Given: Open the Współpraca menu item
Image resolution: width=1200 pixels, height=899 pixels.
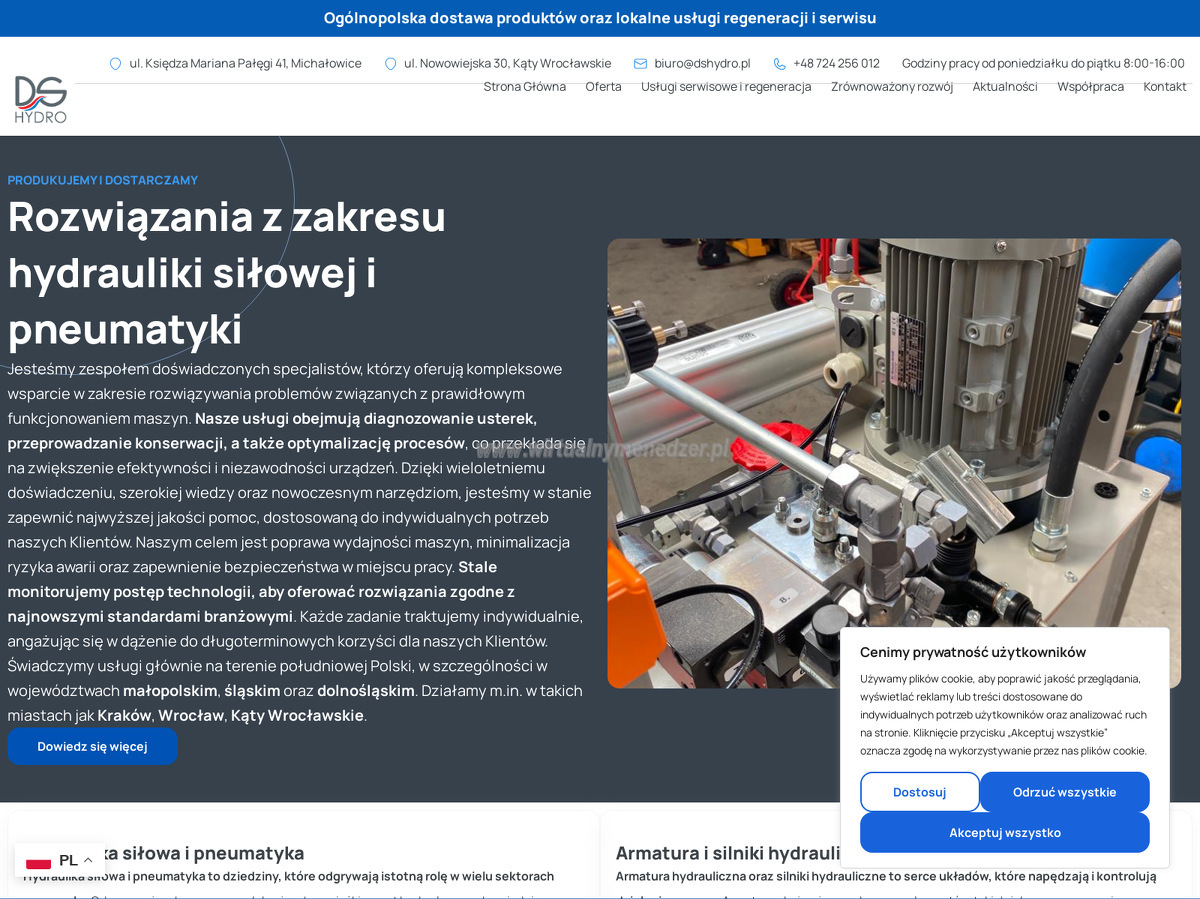Looking at the screenshot, I should point(1090,87).
